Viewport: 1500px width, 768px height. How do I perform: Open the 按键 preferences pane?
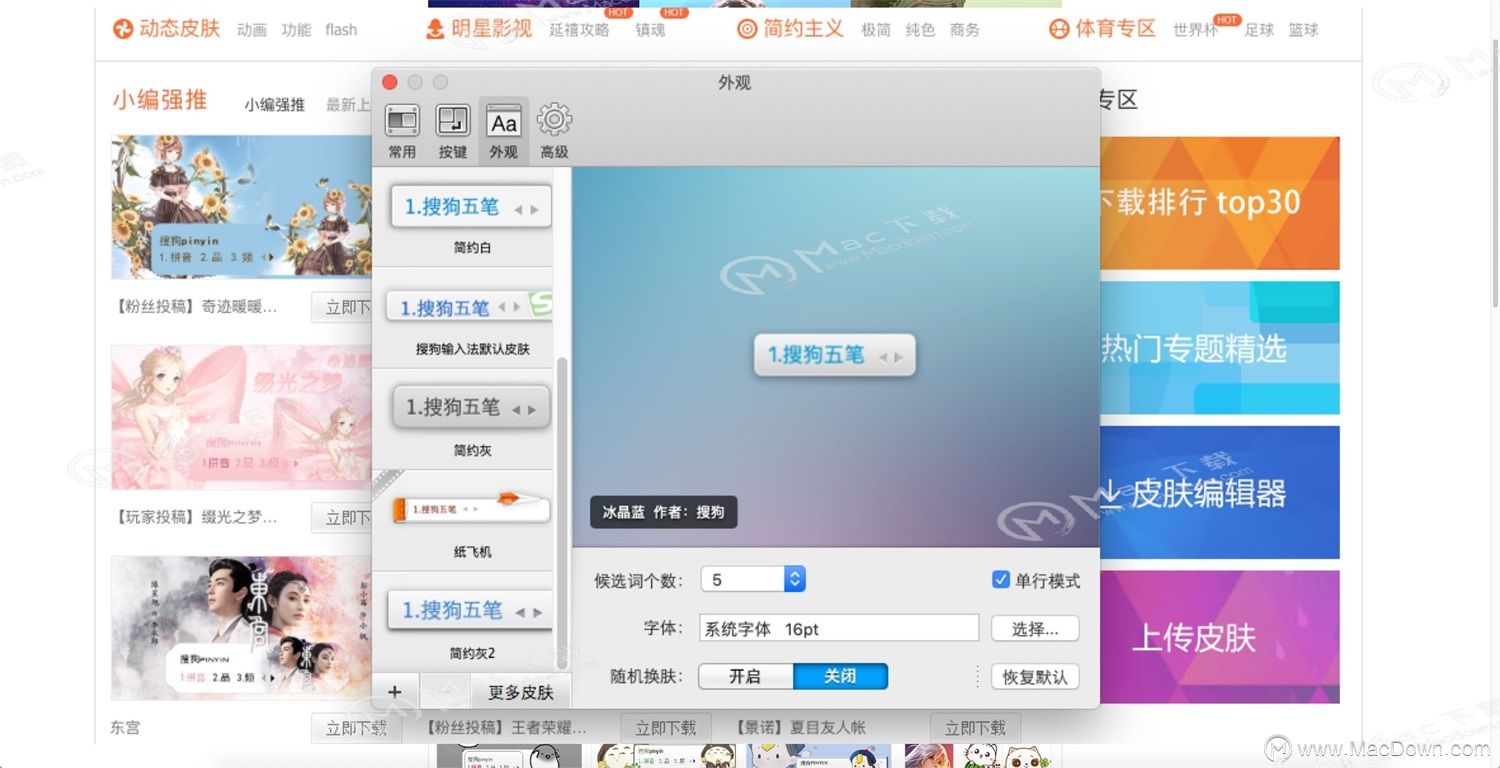pos(453,131)
